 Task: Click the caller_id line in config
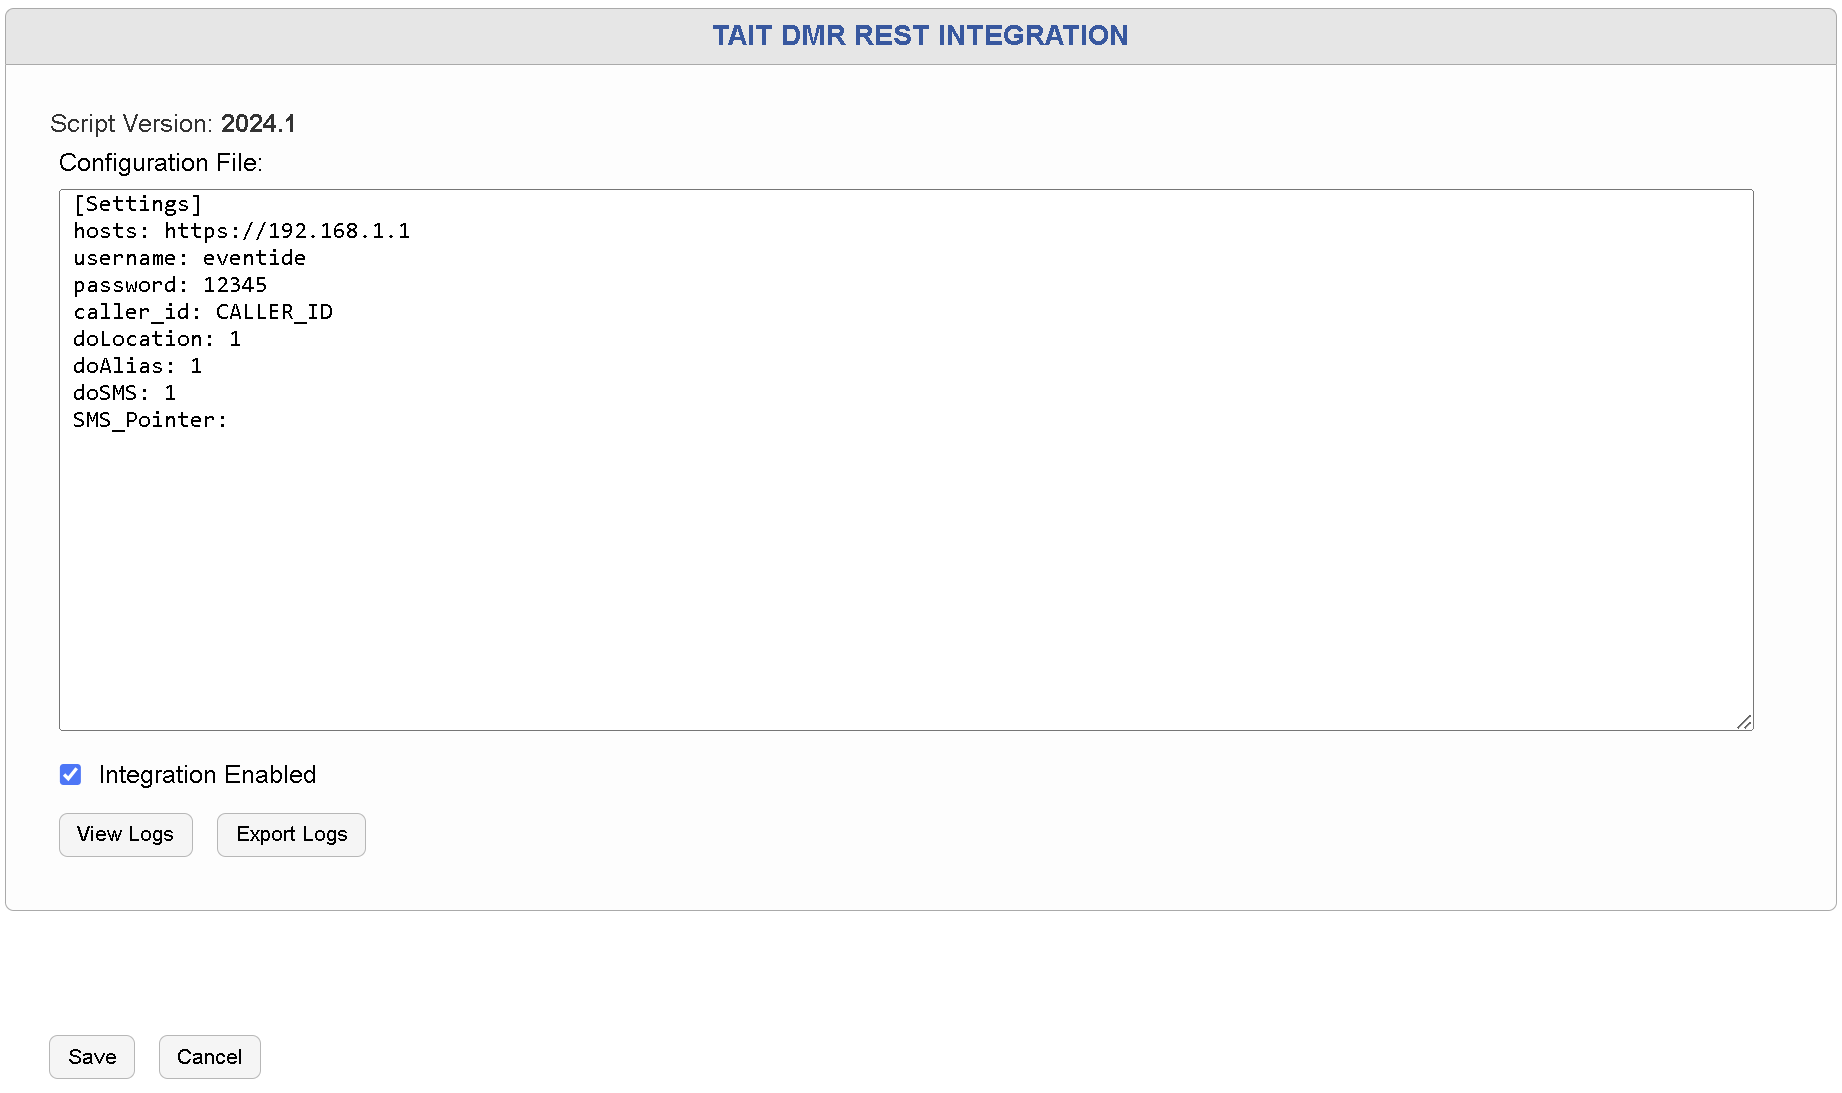tap(203, 312)
